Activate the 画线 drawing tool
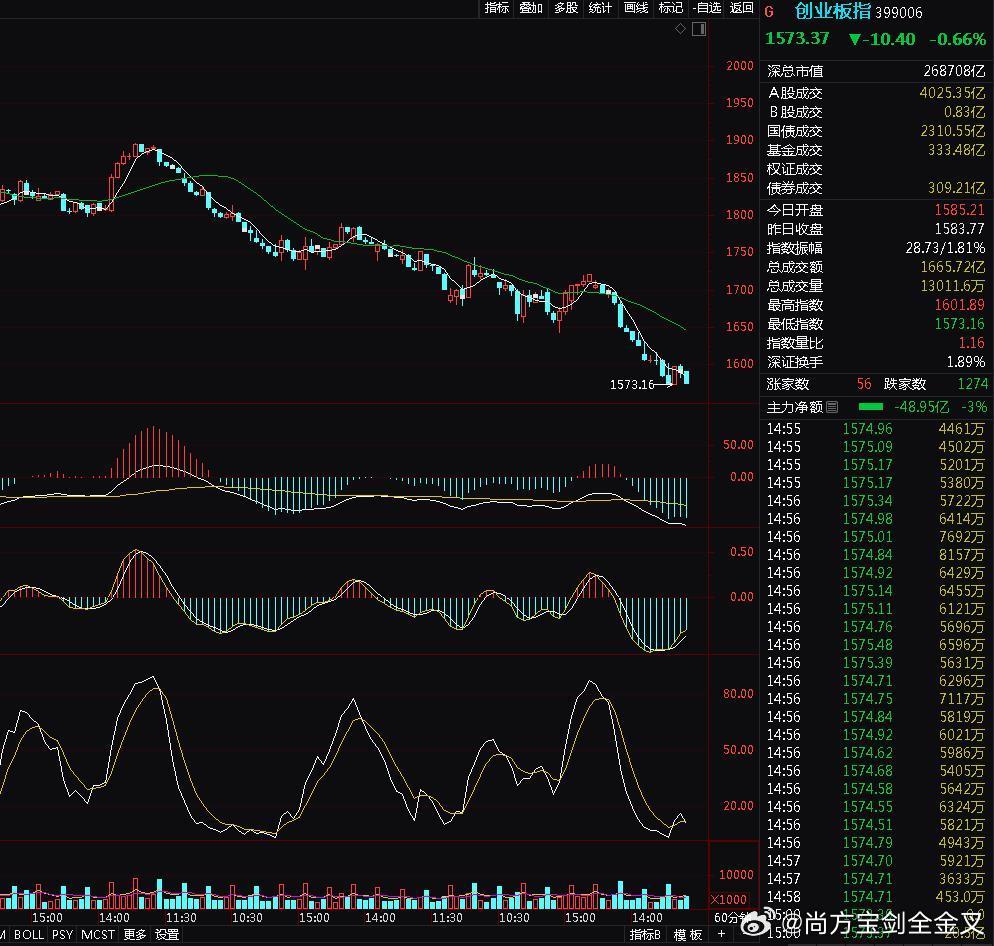The width and height of the screenshot is (994, 946). click(636, 8)
